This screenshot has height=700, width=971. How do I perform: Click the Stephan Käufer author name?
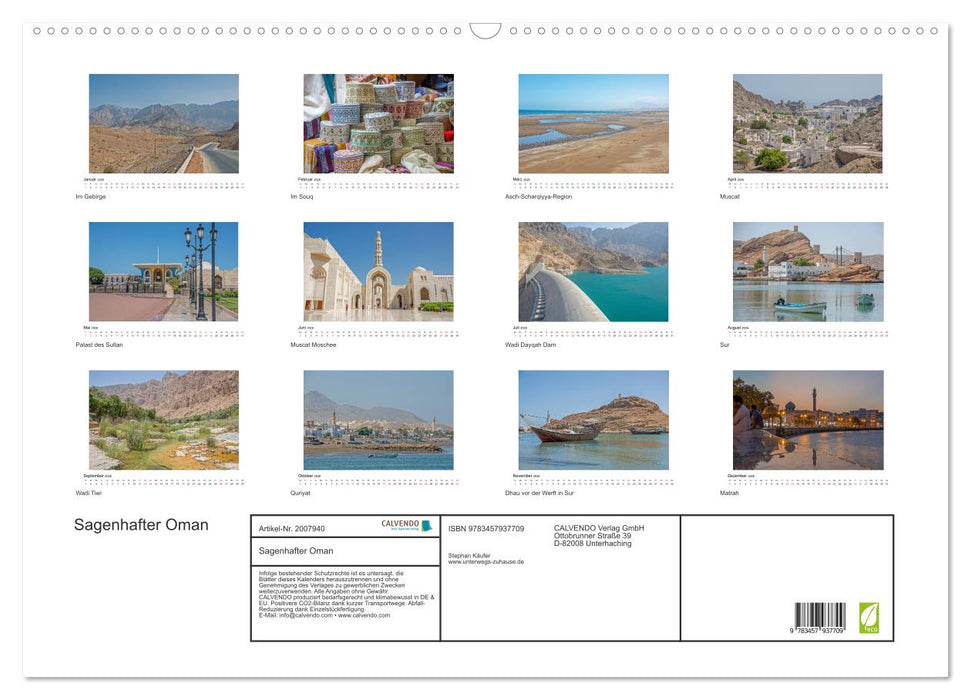[x=468, y=556]
